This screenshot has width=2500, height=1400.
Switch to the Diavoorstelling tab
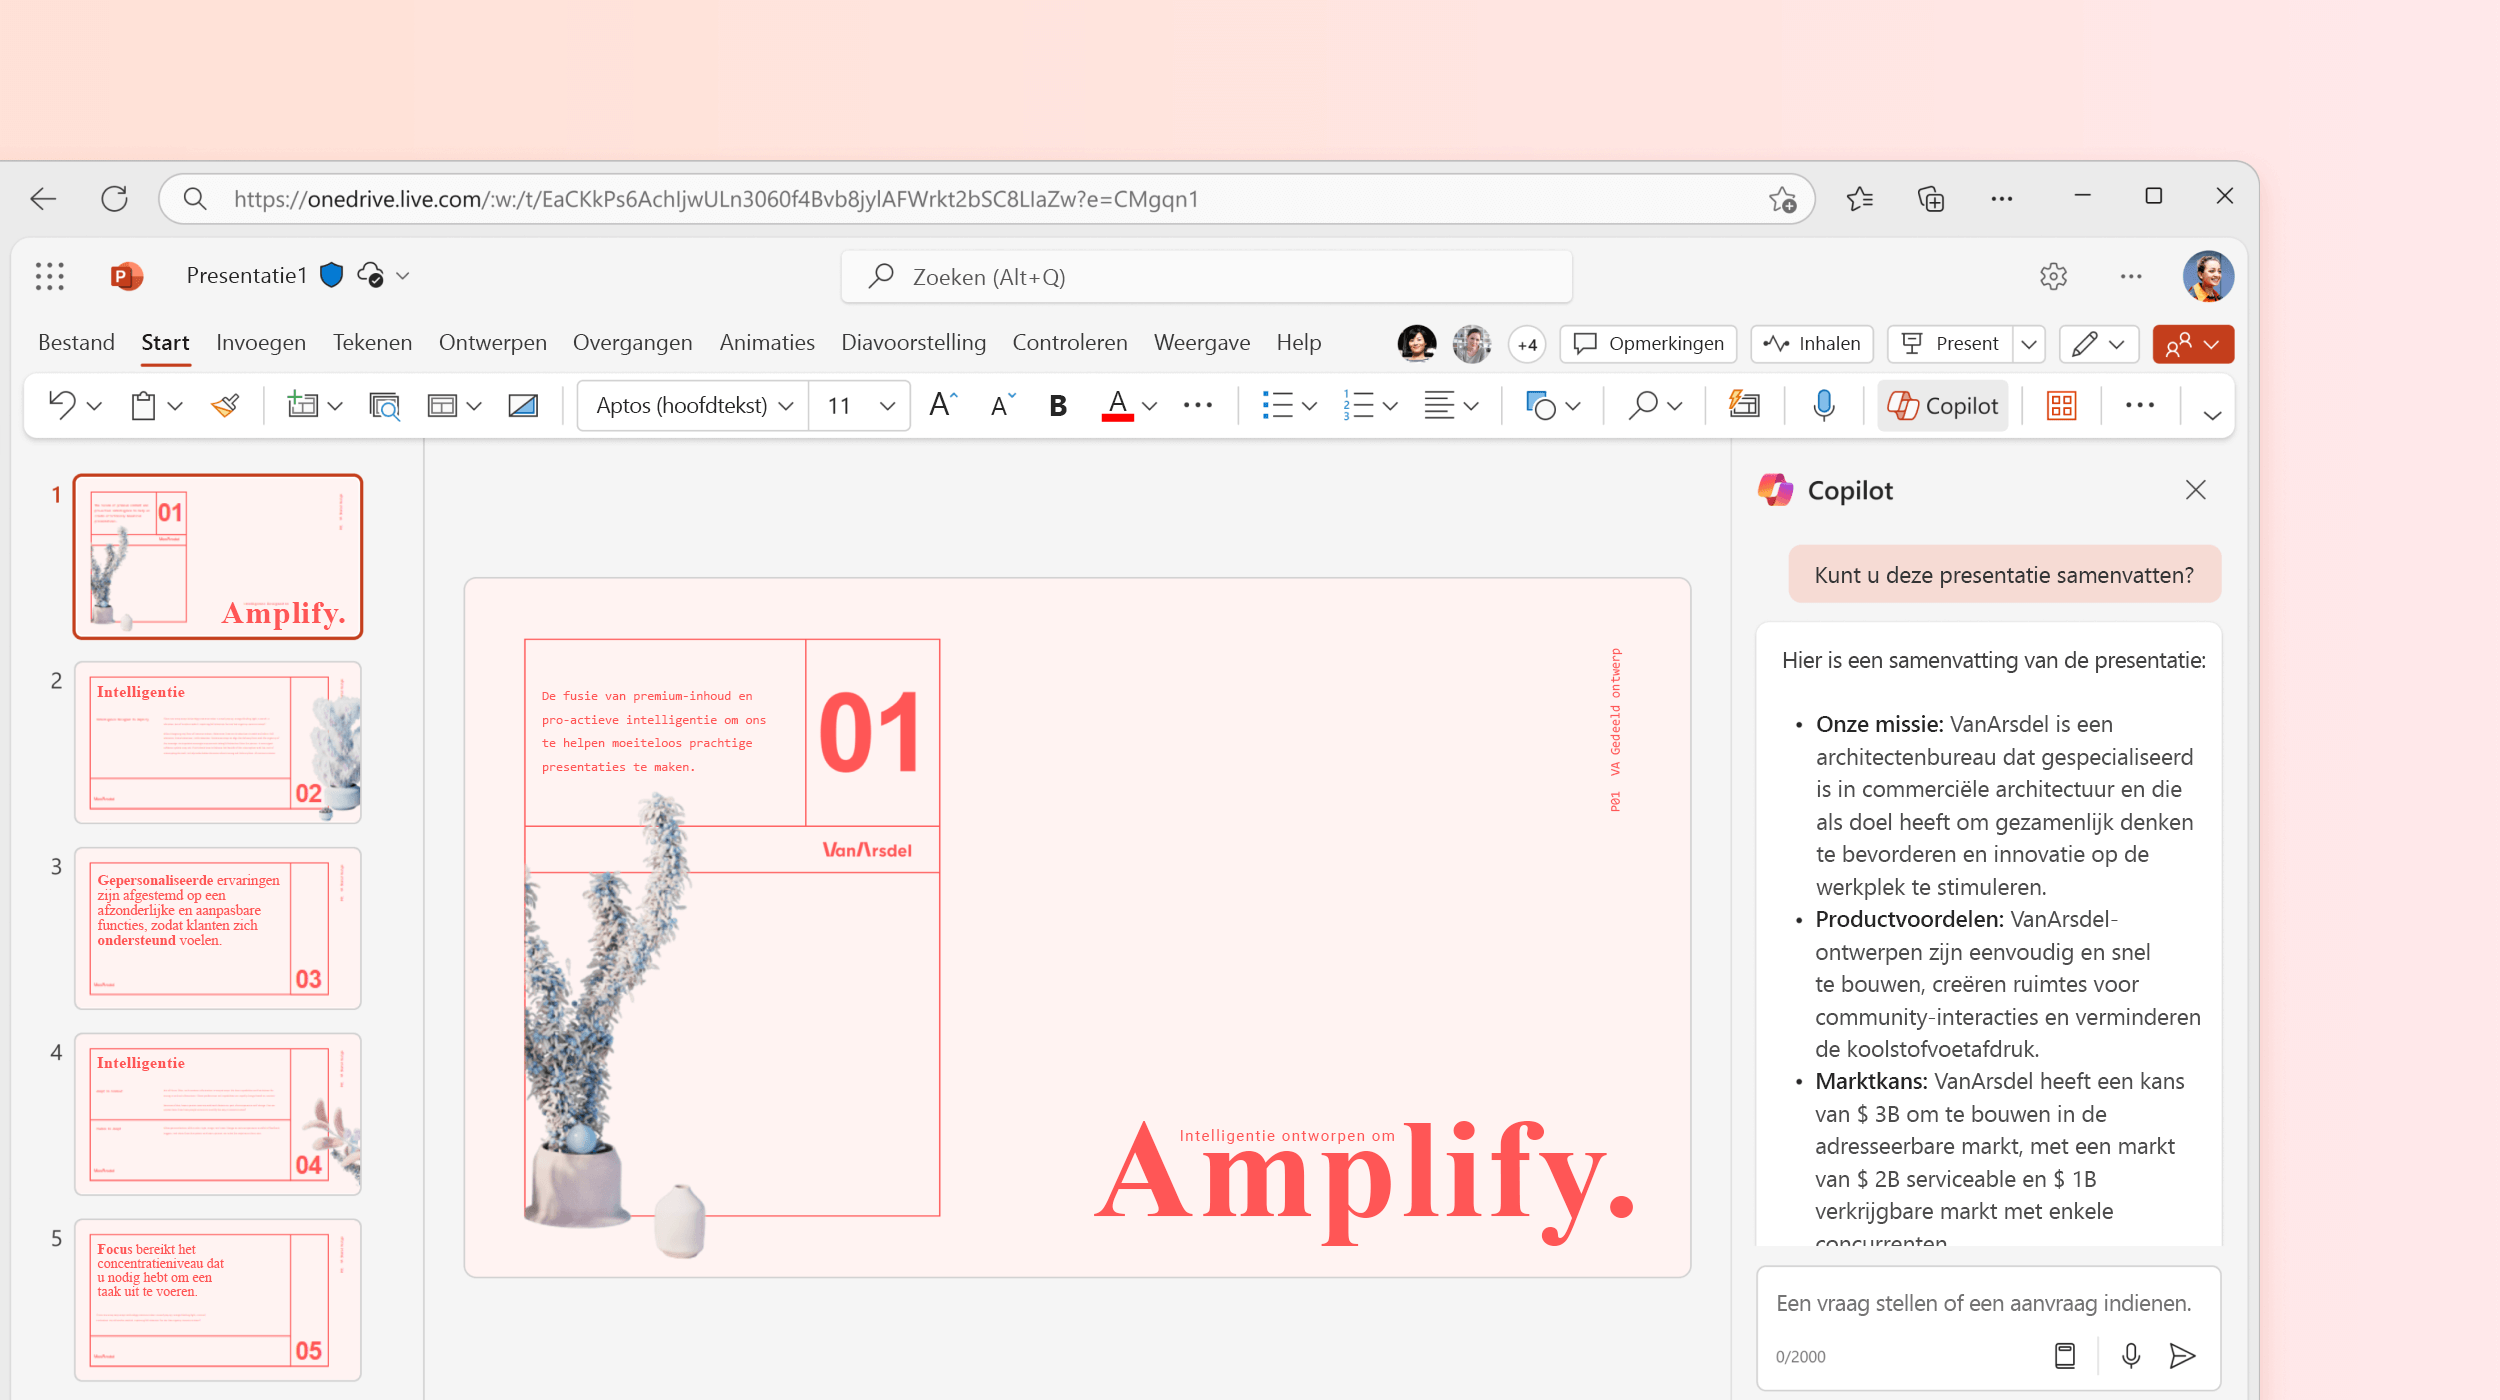pyautogui.click(x=913, y=343)
